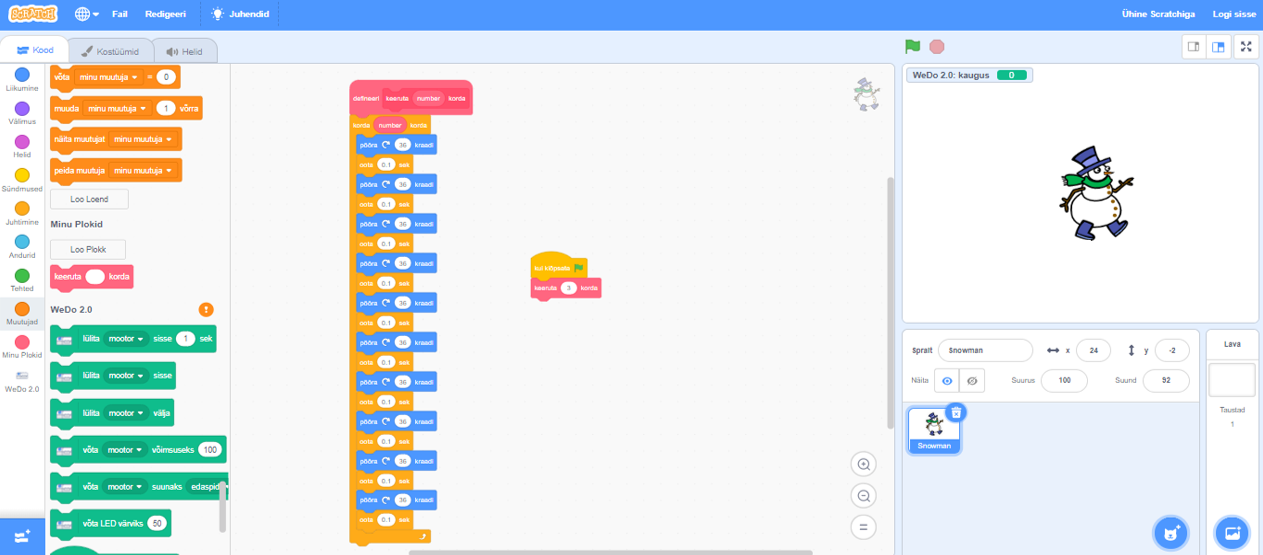Screen dimensions: 1263x555
Task: Open moötor dropdown in võimsuseks block
Action: pos(125,450)
